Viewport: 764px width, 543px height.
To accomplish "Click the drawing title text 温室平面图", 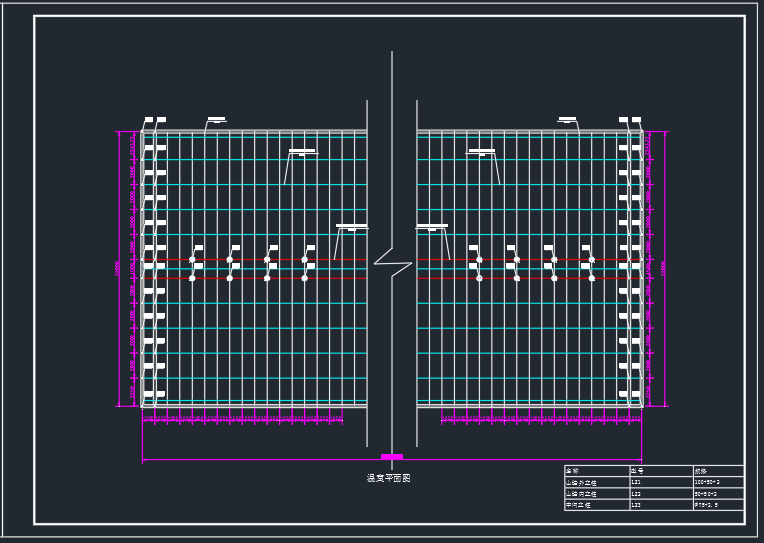I will coord(388,478).
